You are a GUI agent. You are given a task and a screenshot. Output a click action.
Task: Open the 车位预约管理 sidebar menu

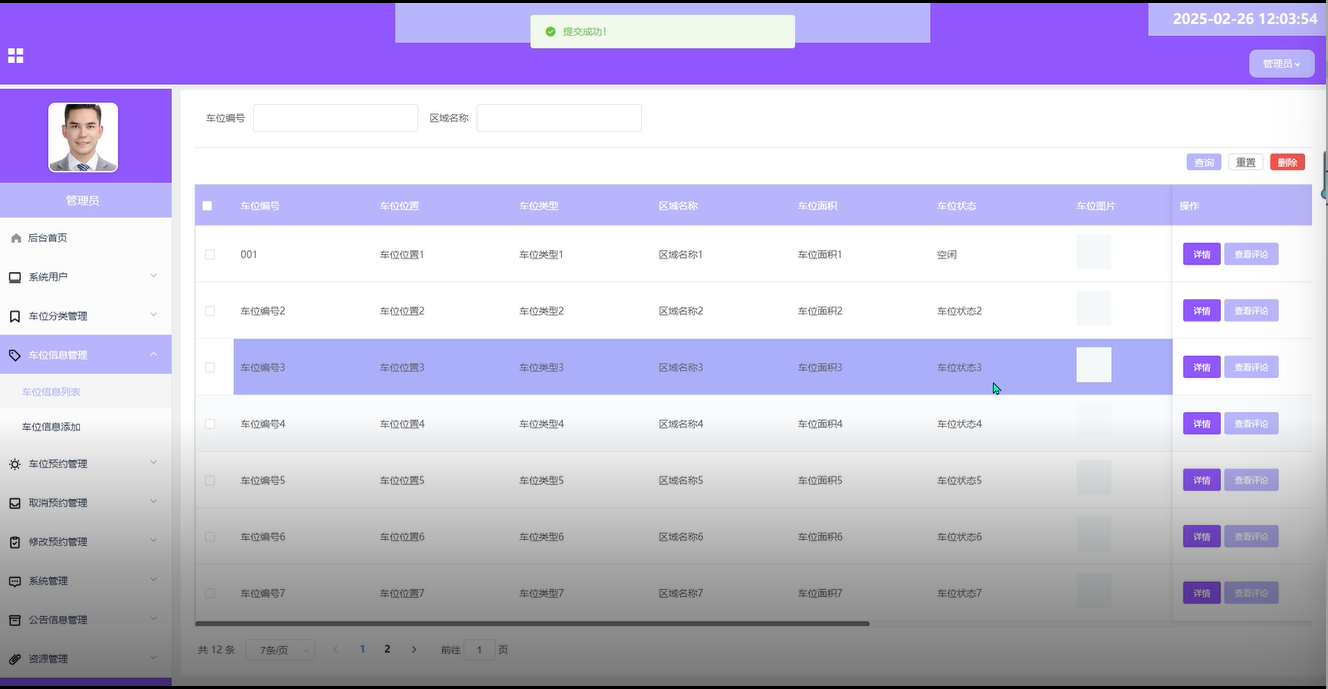[x=86, y=464]
